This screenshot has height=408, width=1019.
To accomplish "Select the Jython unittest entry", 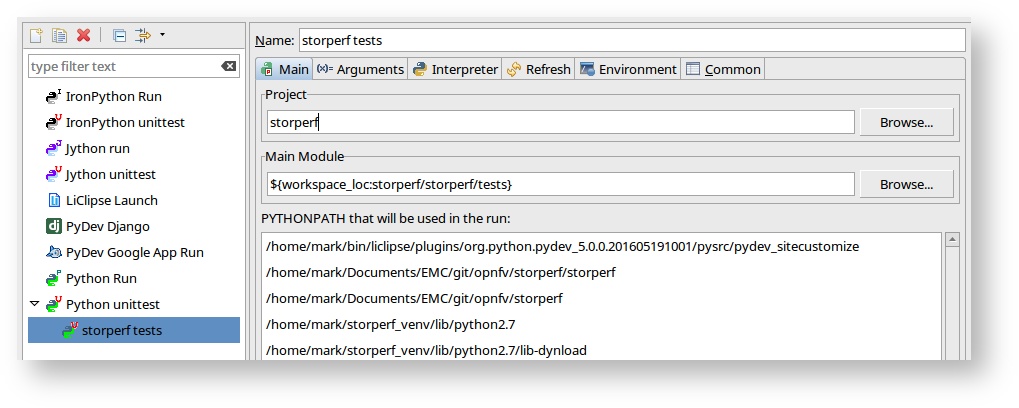I will (x=110, y=174).
